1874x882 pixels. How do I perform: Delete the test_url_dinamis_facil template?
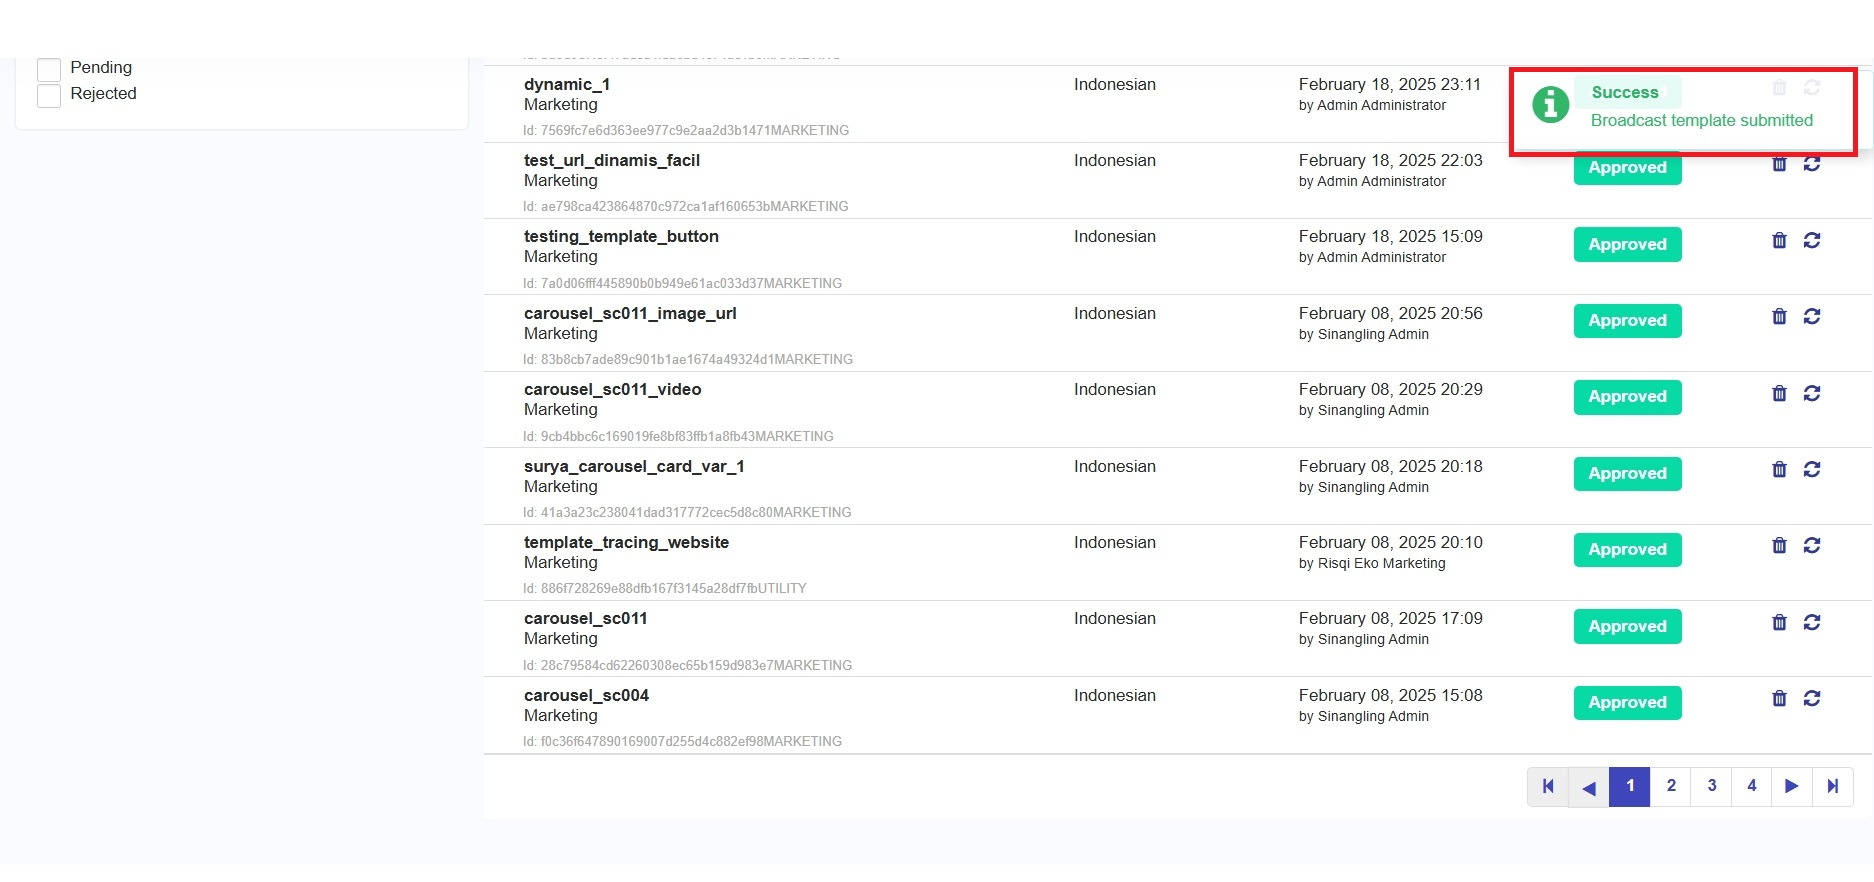(x=1779, y=165)
